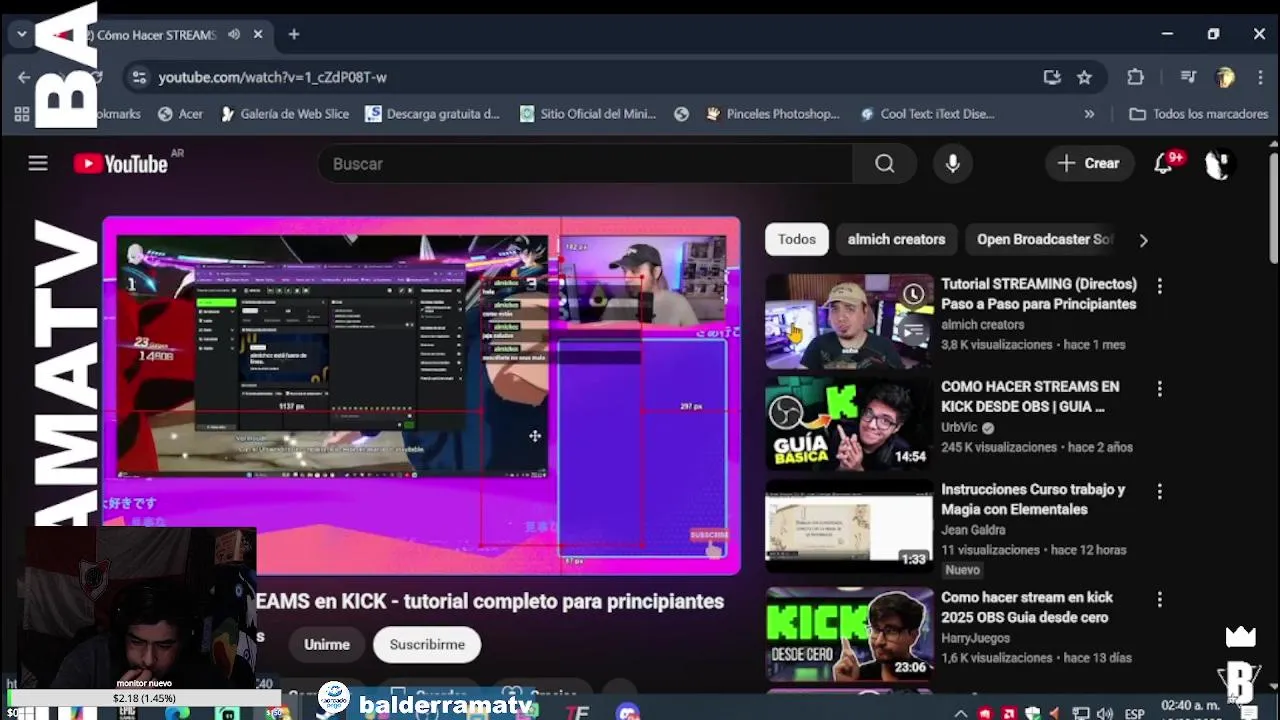Open the Descarga gratuita bookmark
This screenshot has height=720, width=1280.
pos(432,114)
